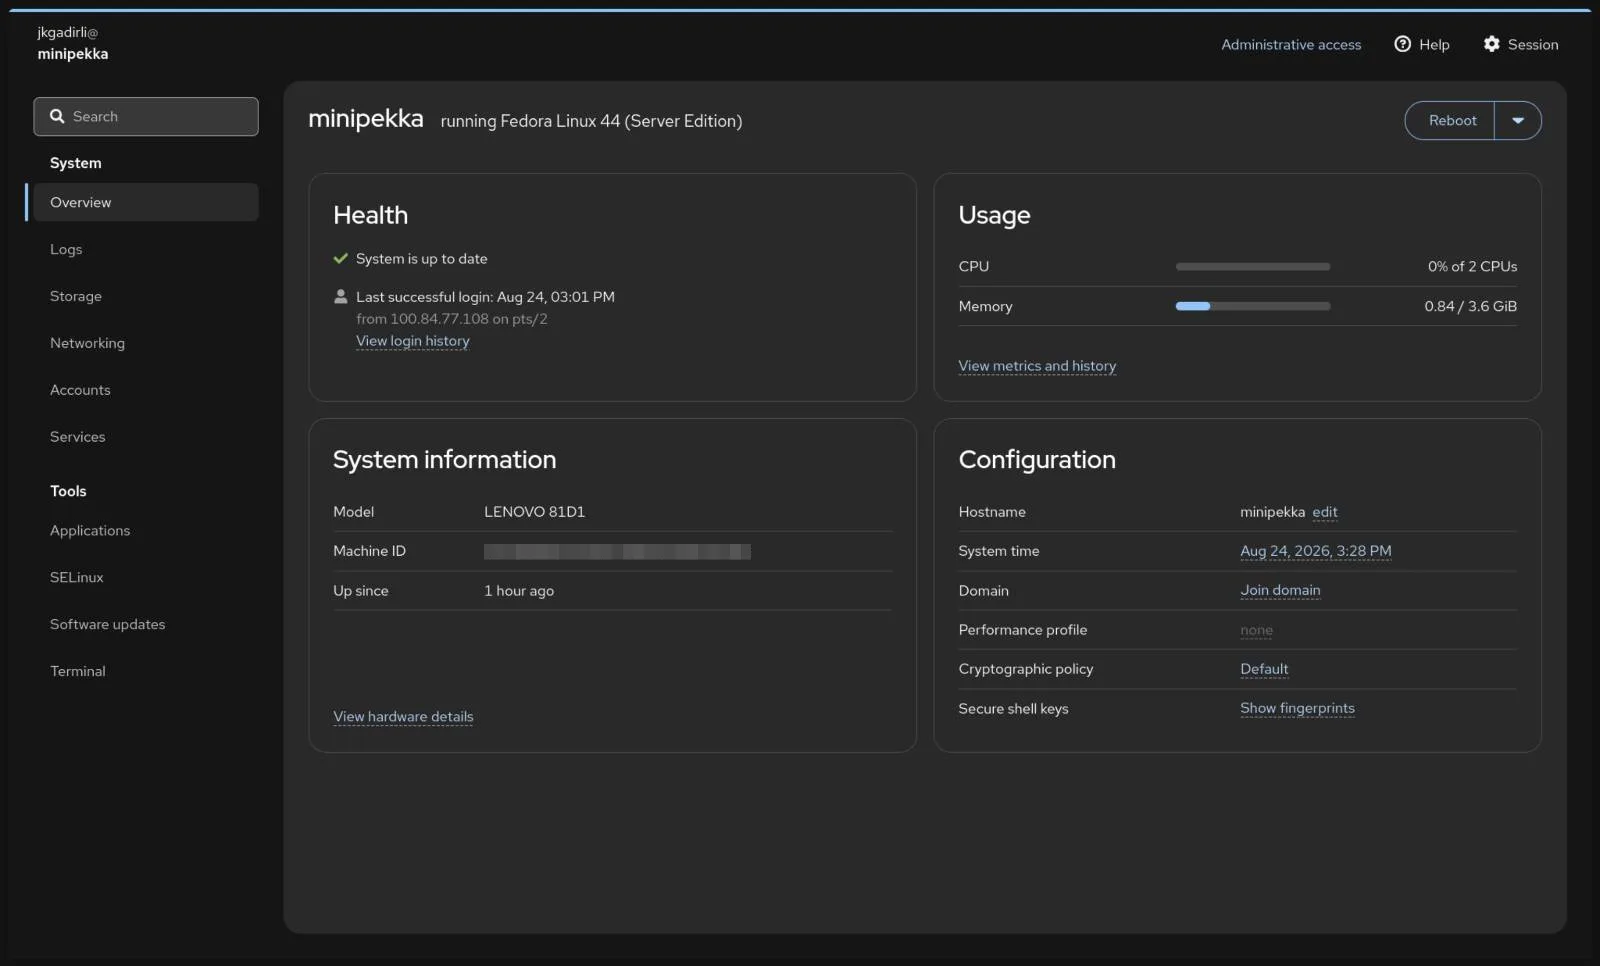
Task: Click the user icon beside last login
Action: tap(340, 296)
